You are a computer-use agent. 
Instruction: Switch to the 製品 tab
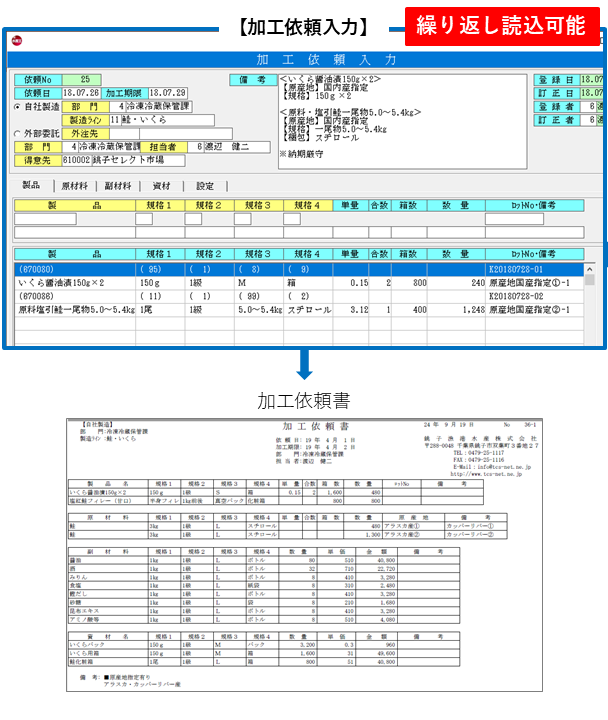pyautogui.click(x=31, y=185)
